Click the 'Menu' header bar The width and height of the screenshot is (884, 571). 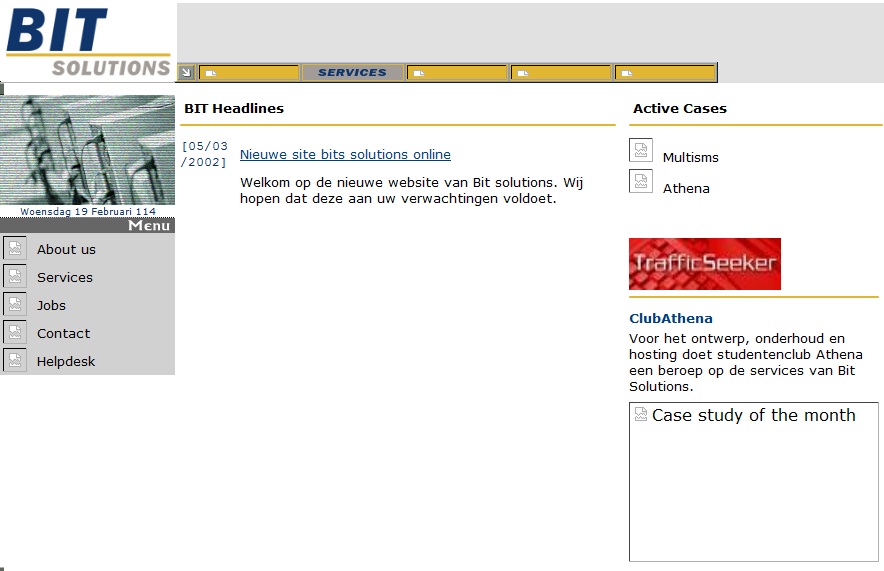87,225
